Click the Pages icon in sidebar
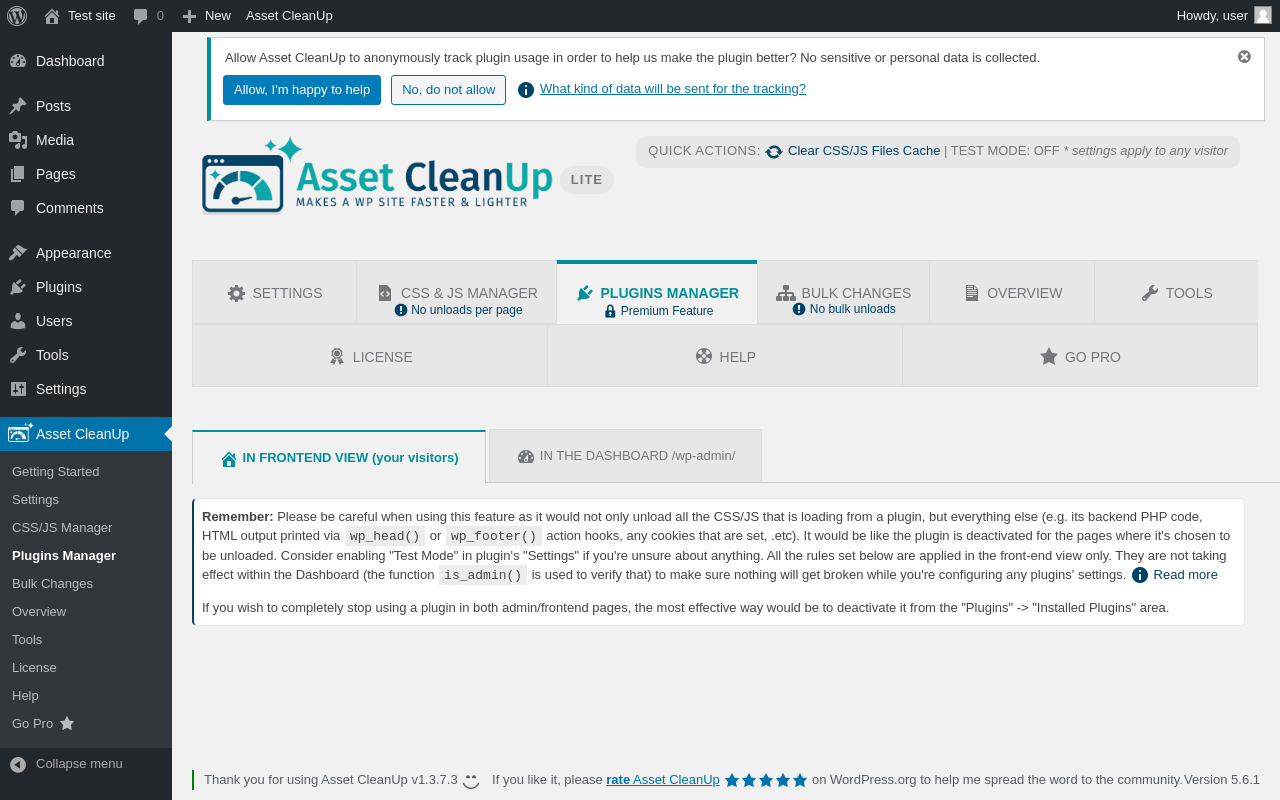Image resolution: width=1280 pixels, height=800 pixels. pyautogui.click(x=18, y=174)
